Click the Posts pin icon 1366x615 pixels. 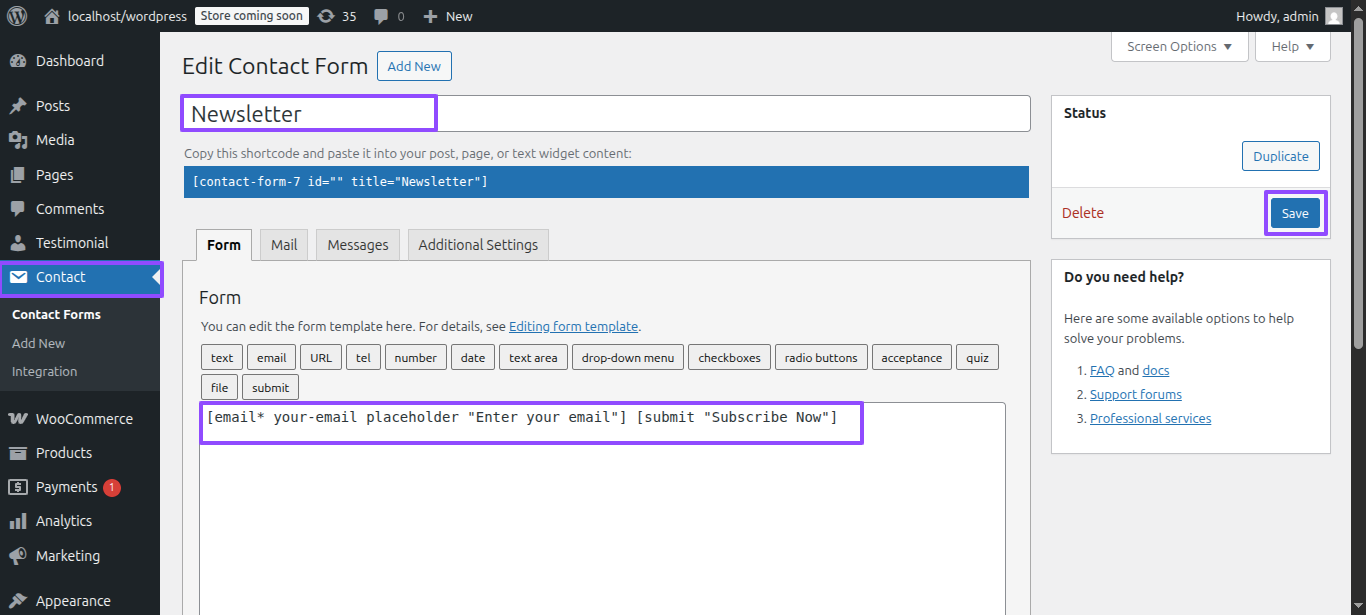coord(18,106)
